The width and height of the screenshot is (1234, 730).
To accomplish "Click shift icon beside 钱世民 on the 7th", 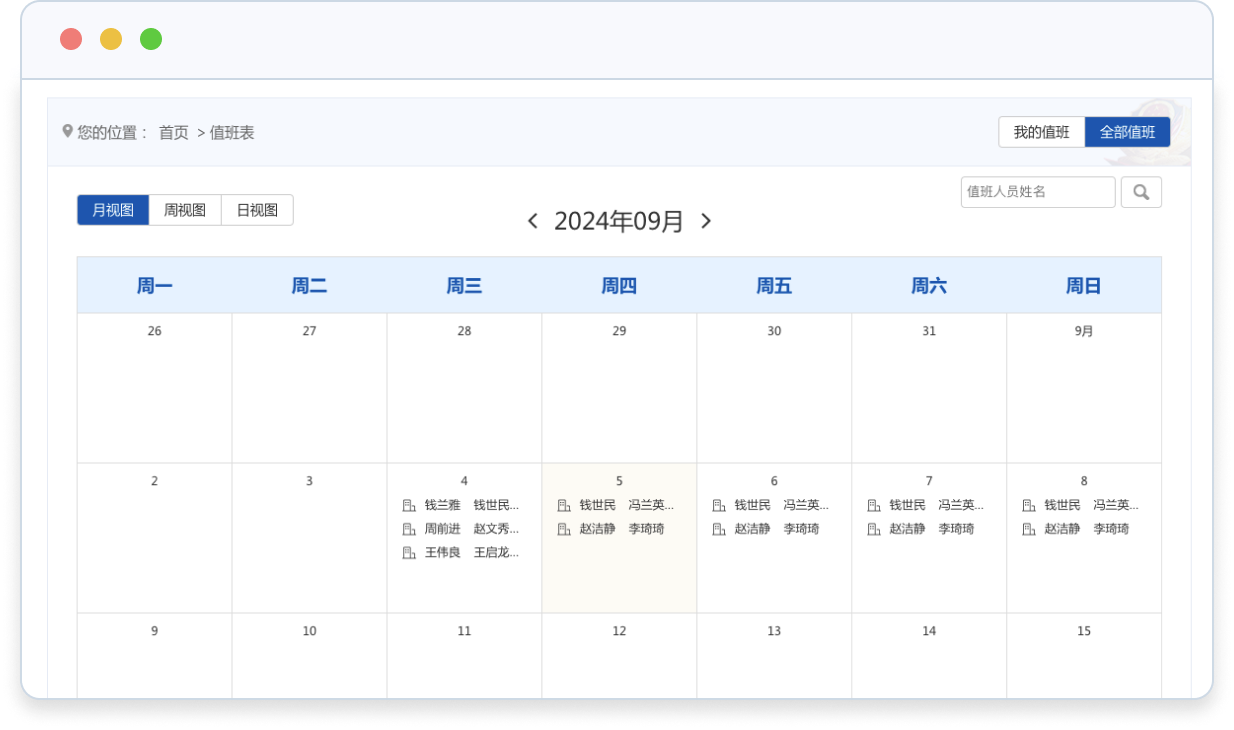I will (873, 506).
